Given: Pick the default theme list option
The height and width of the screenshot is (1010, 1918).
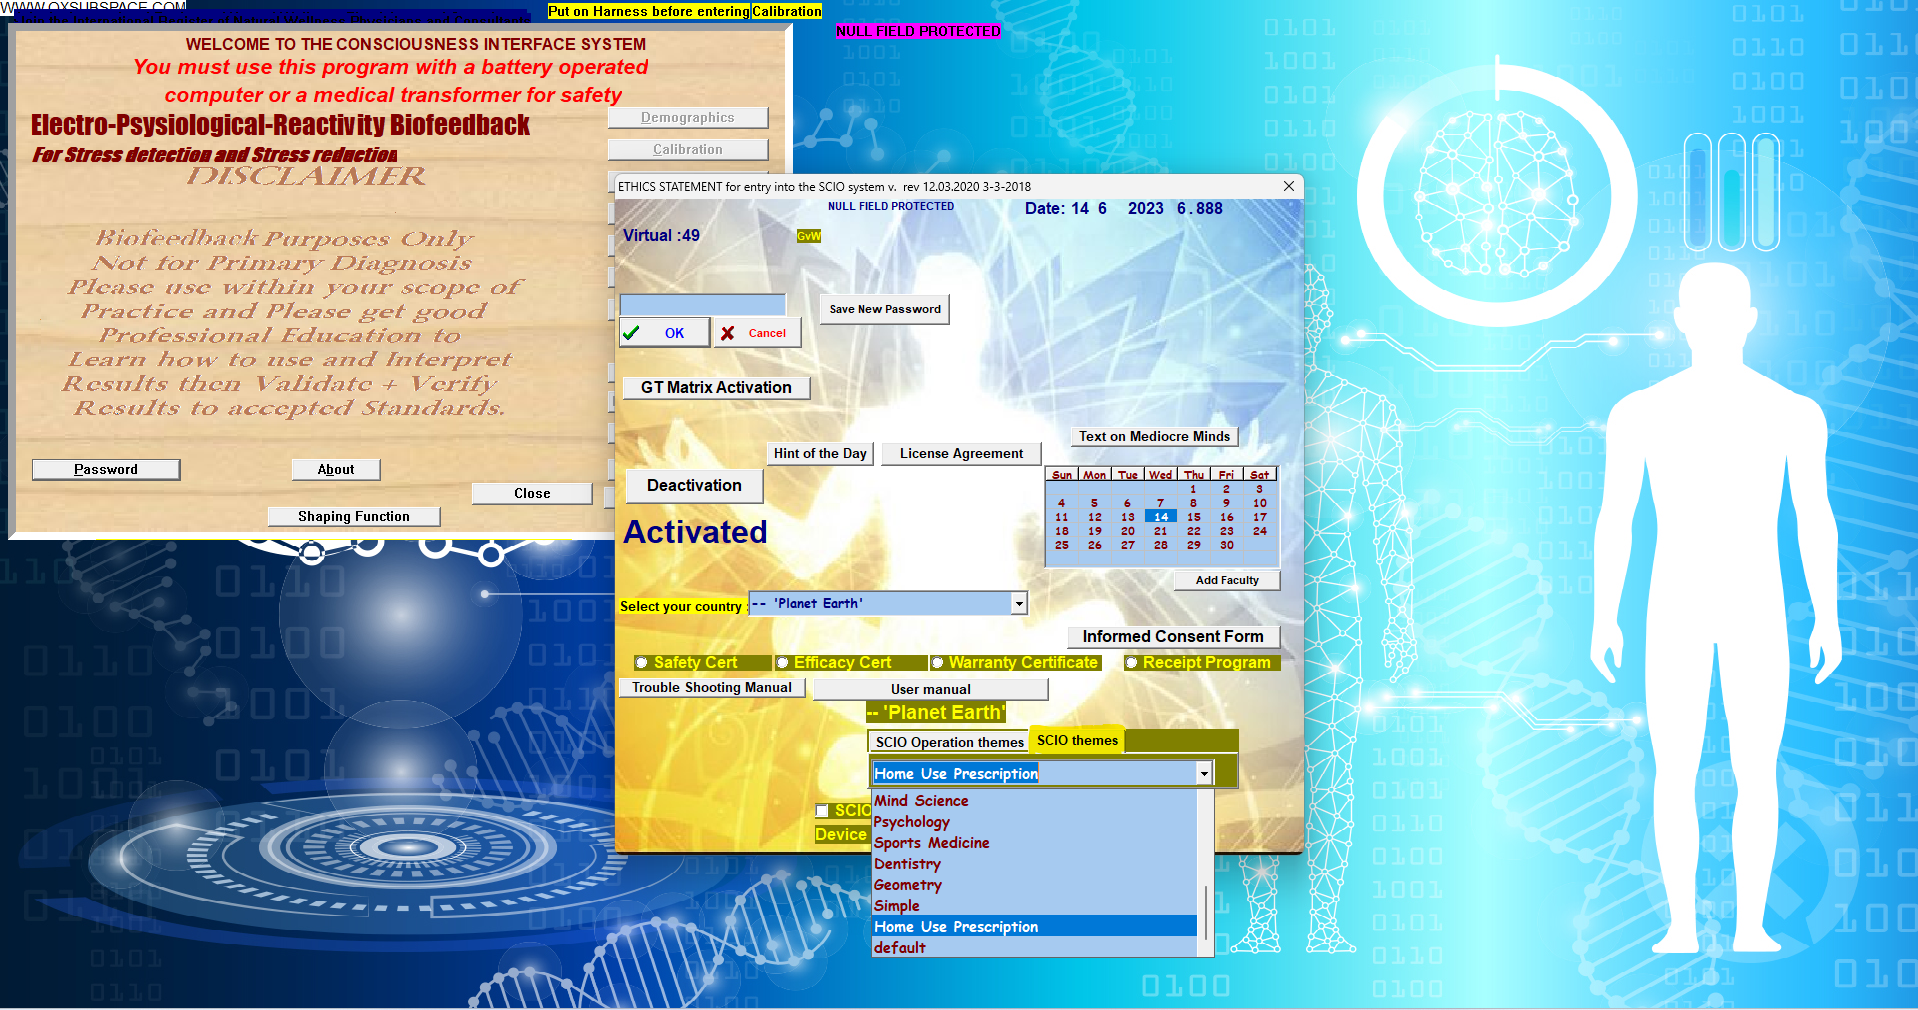Looking at the screenshot, I should 900,948.
